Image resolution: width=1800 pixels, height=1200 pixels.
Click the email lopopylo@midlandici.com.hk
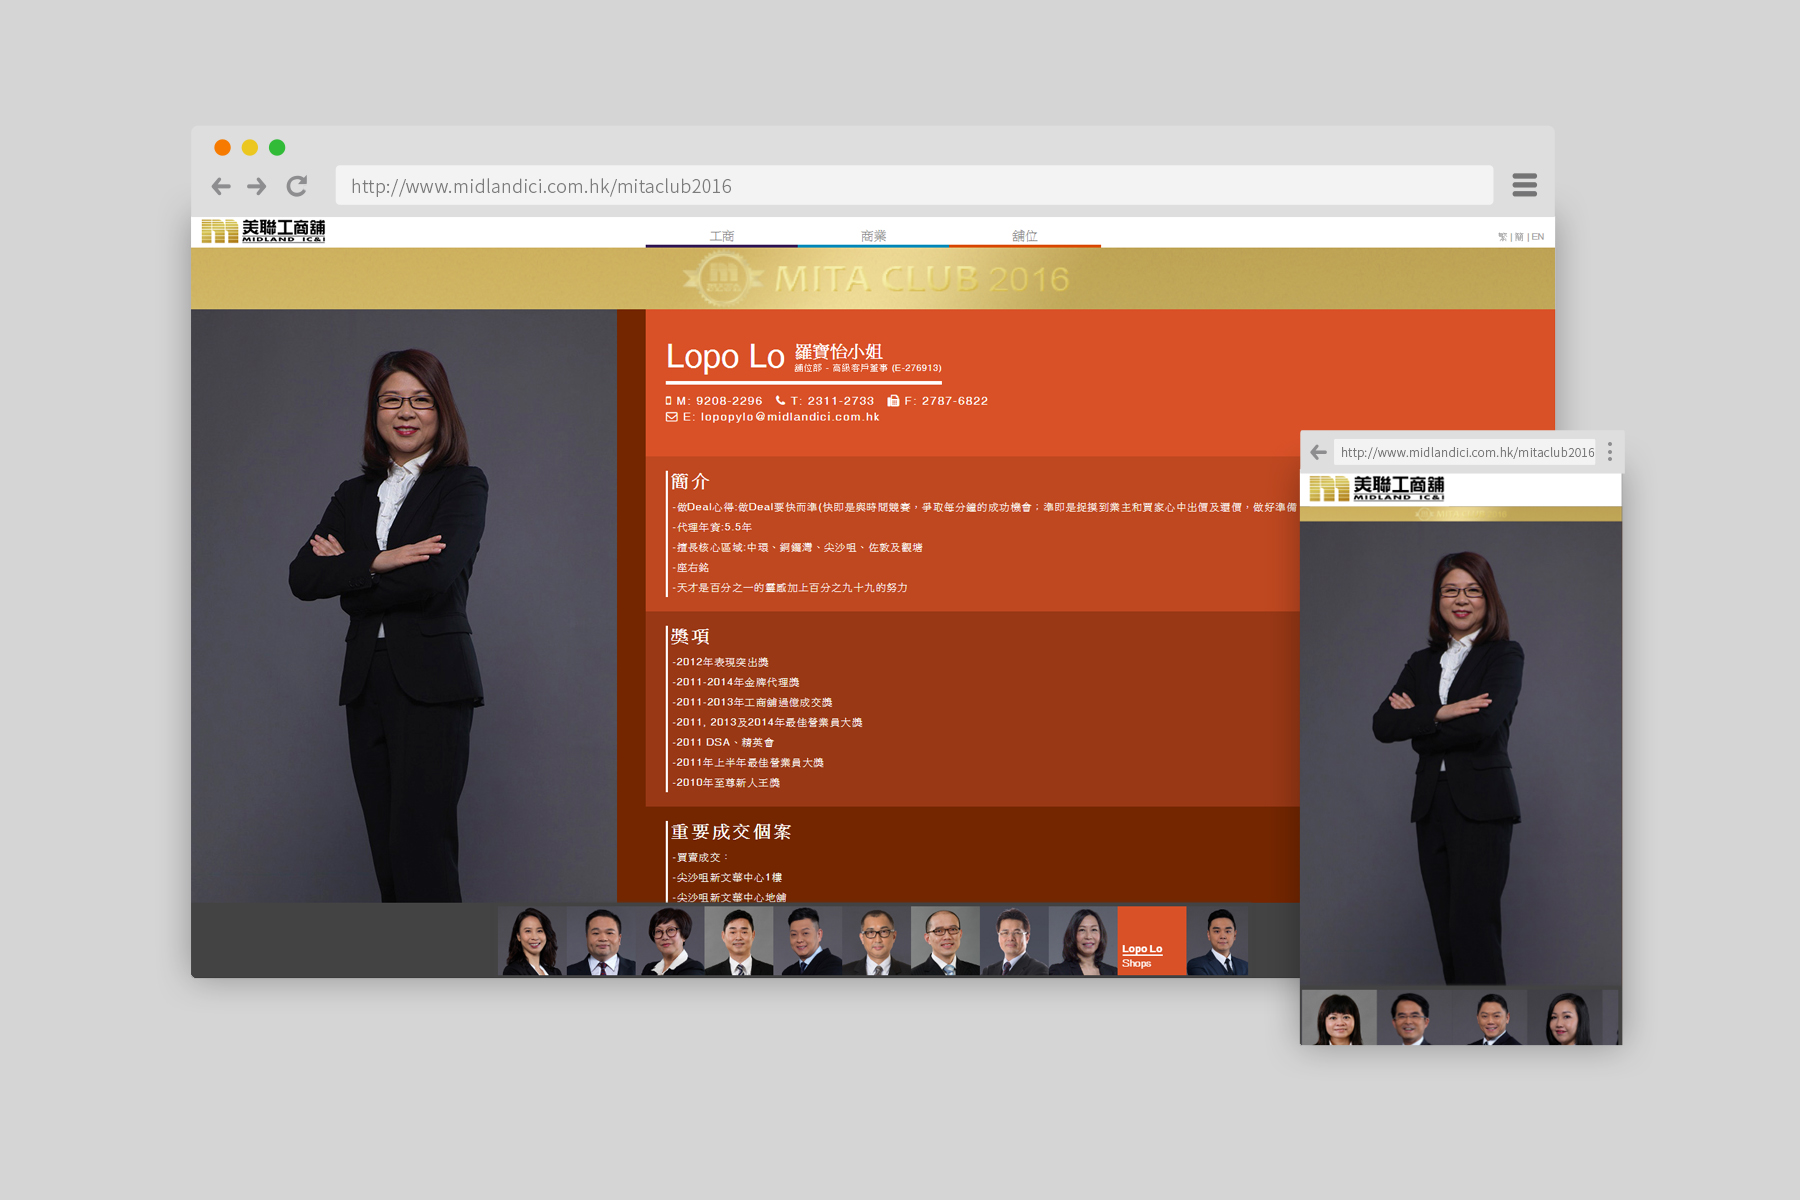tap(790, 417)
